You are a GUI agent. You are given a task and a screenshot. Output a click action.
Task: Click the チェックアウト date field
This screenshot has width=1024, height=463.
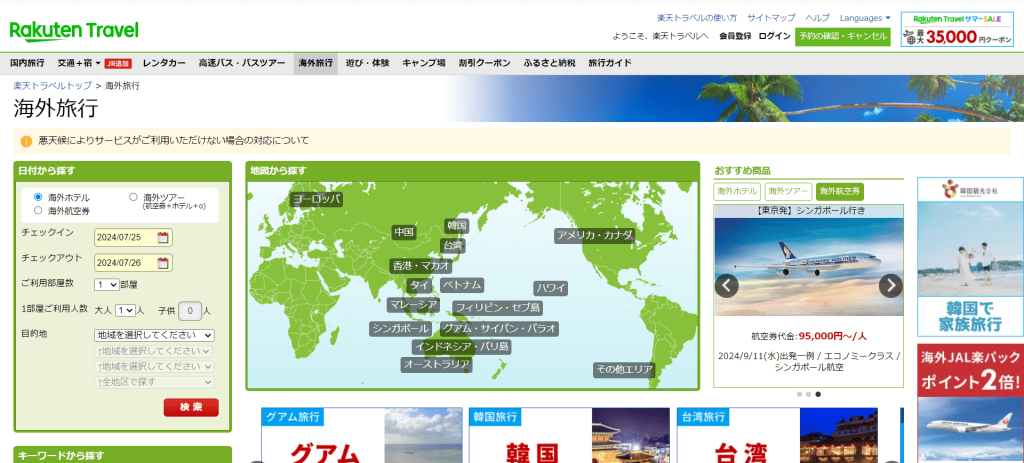(133, 263)
